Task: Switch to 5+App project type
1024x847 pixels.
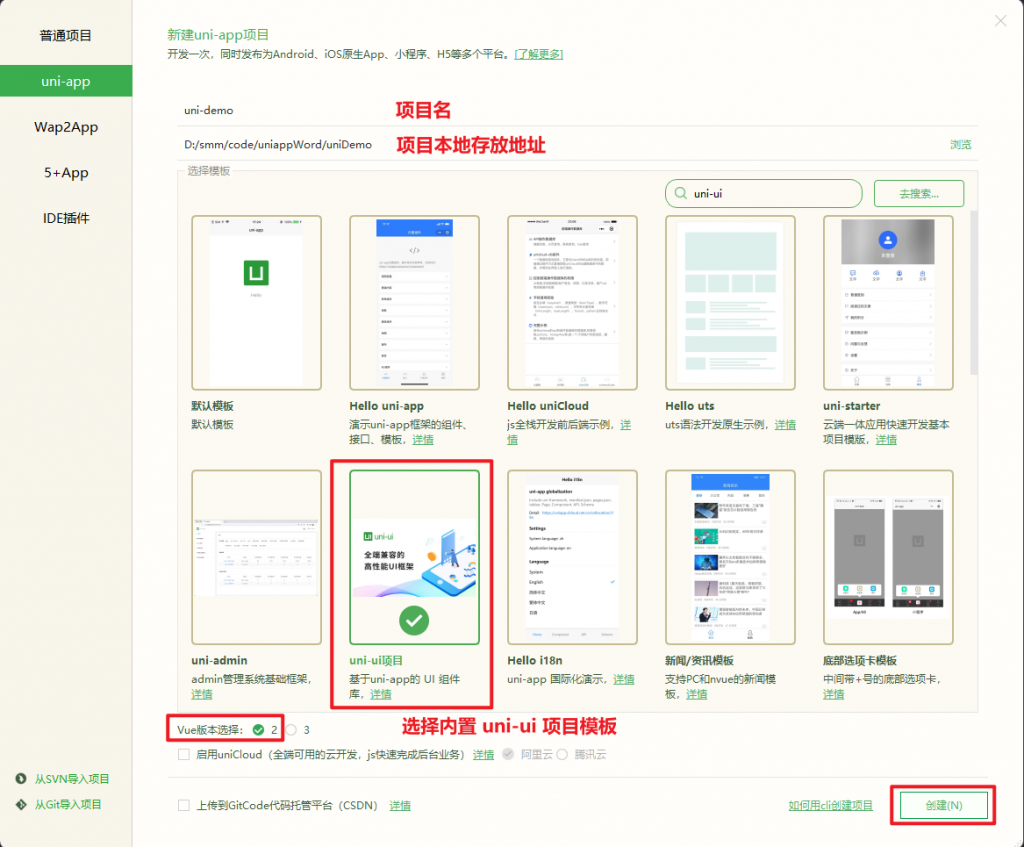Action: point(65,172)
